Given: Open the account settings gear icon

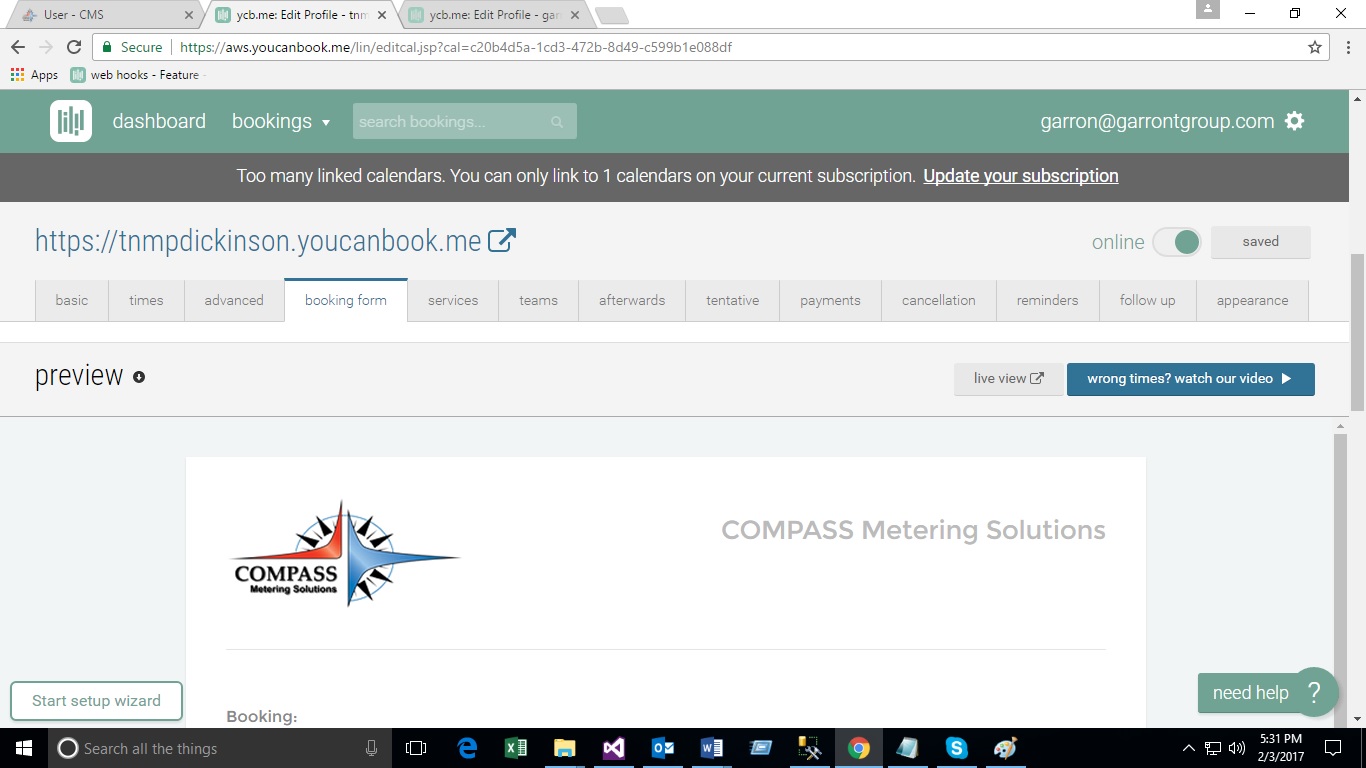Looking at the screenshot, I should tap(1294, 121).
